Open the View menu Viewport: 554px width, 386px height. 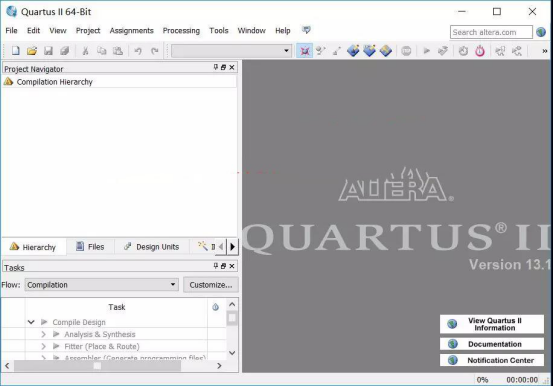(x=58, y=30)
